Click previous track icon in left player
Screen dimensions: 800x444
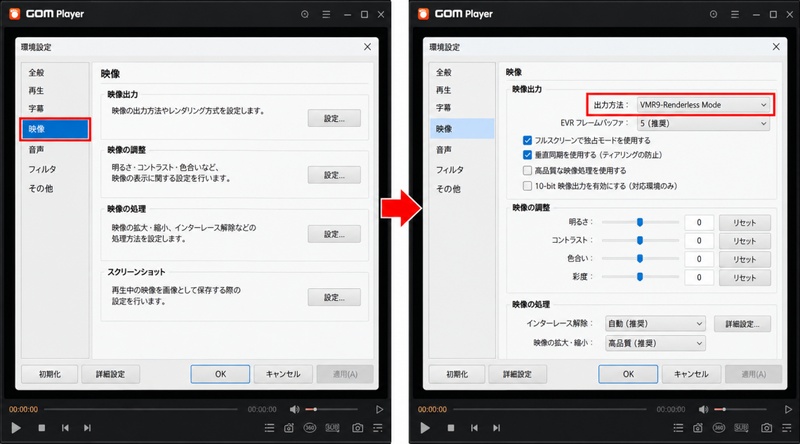click(x=65, y=428)
